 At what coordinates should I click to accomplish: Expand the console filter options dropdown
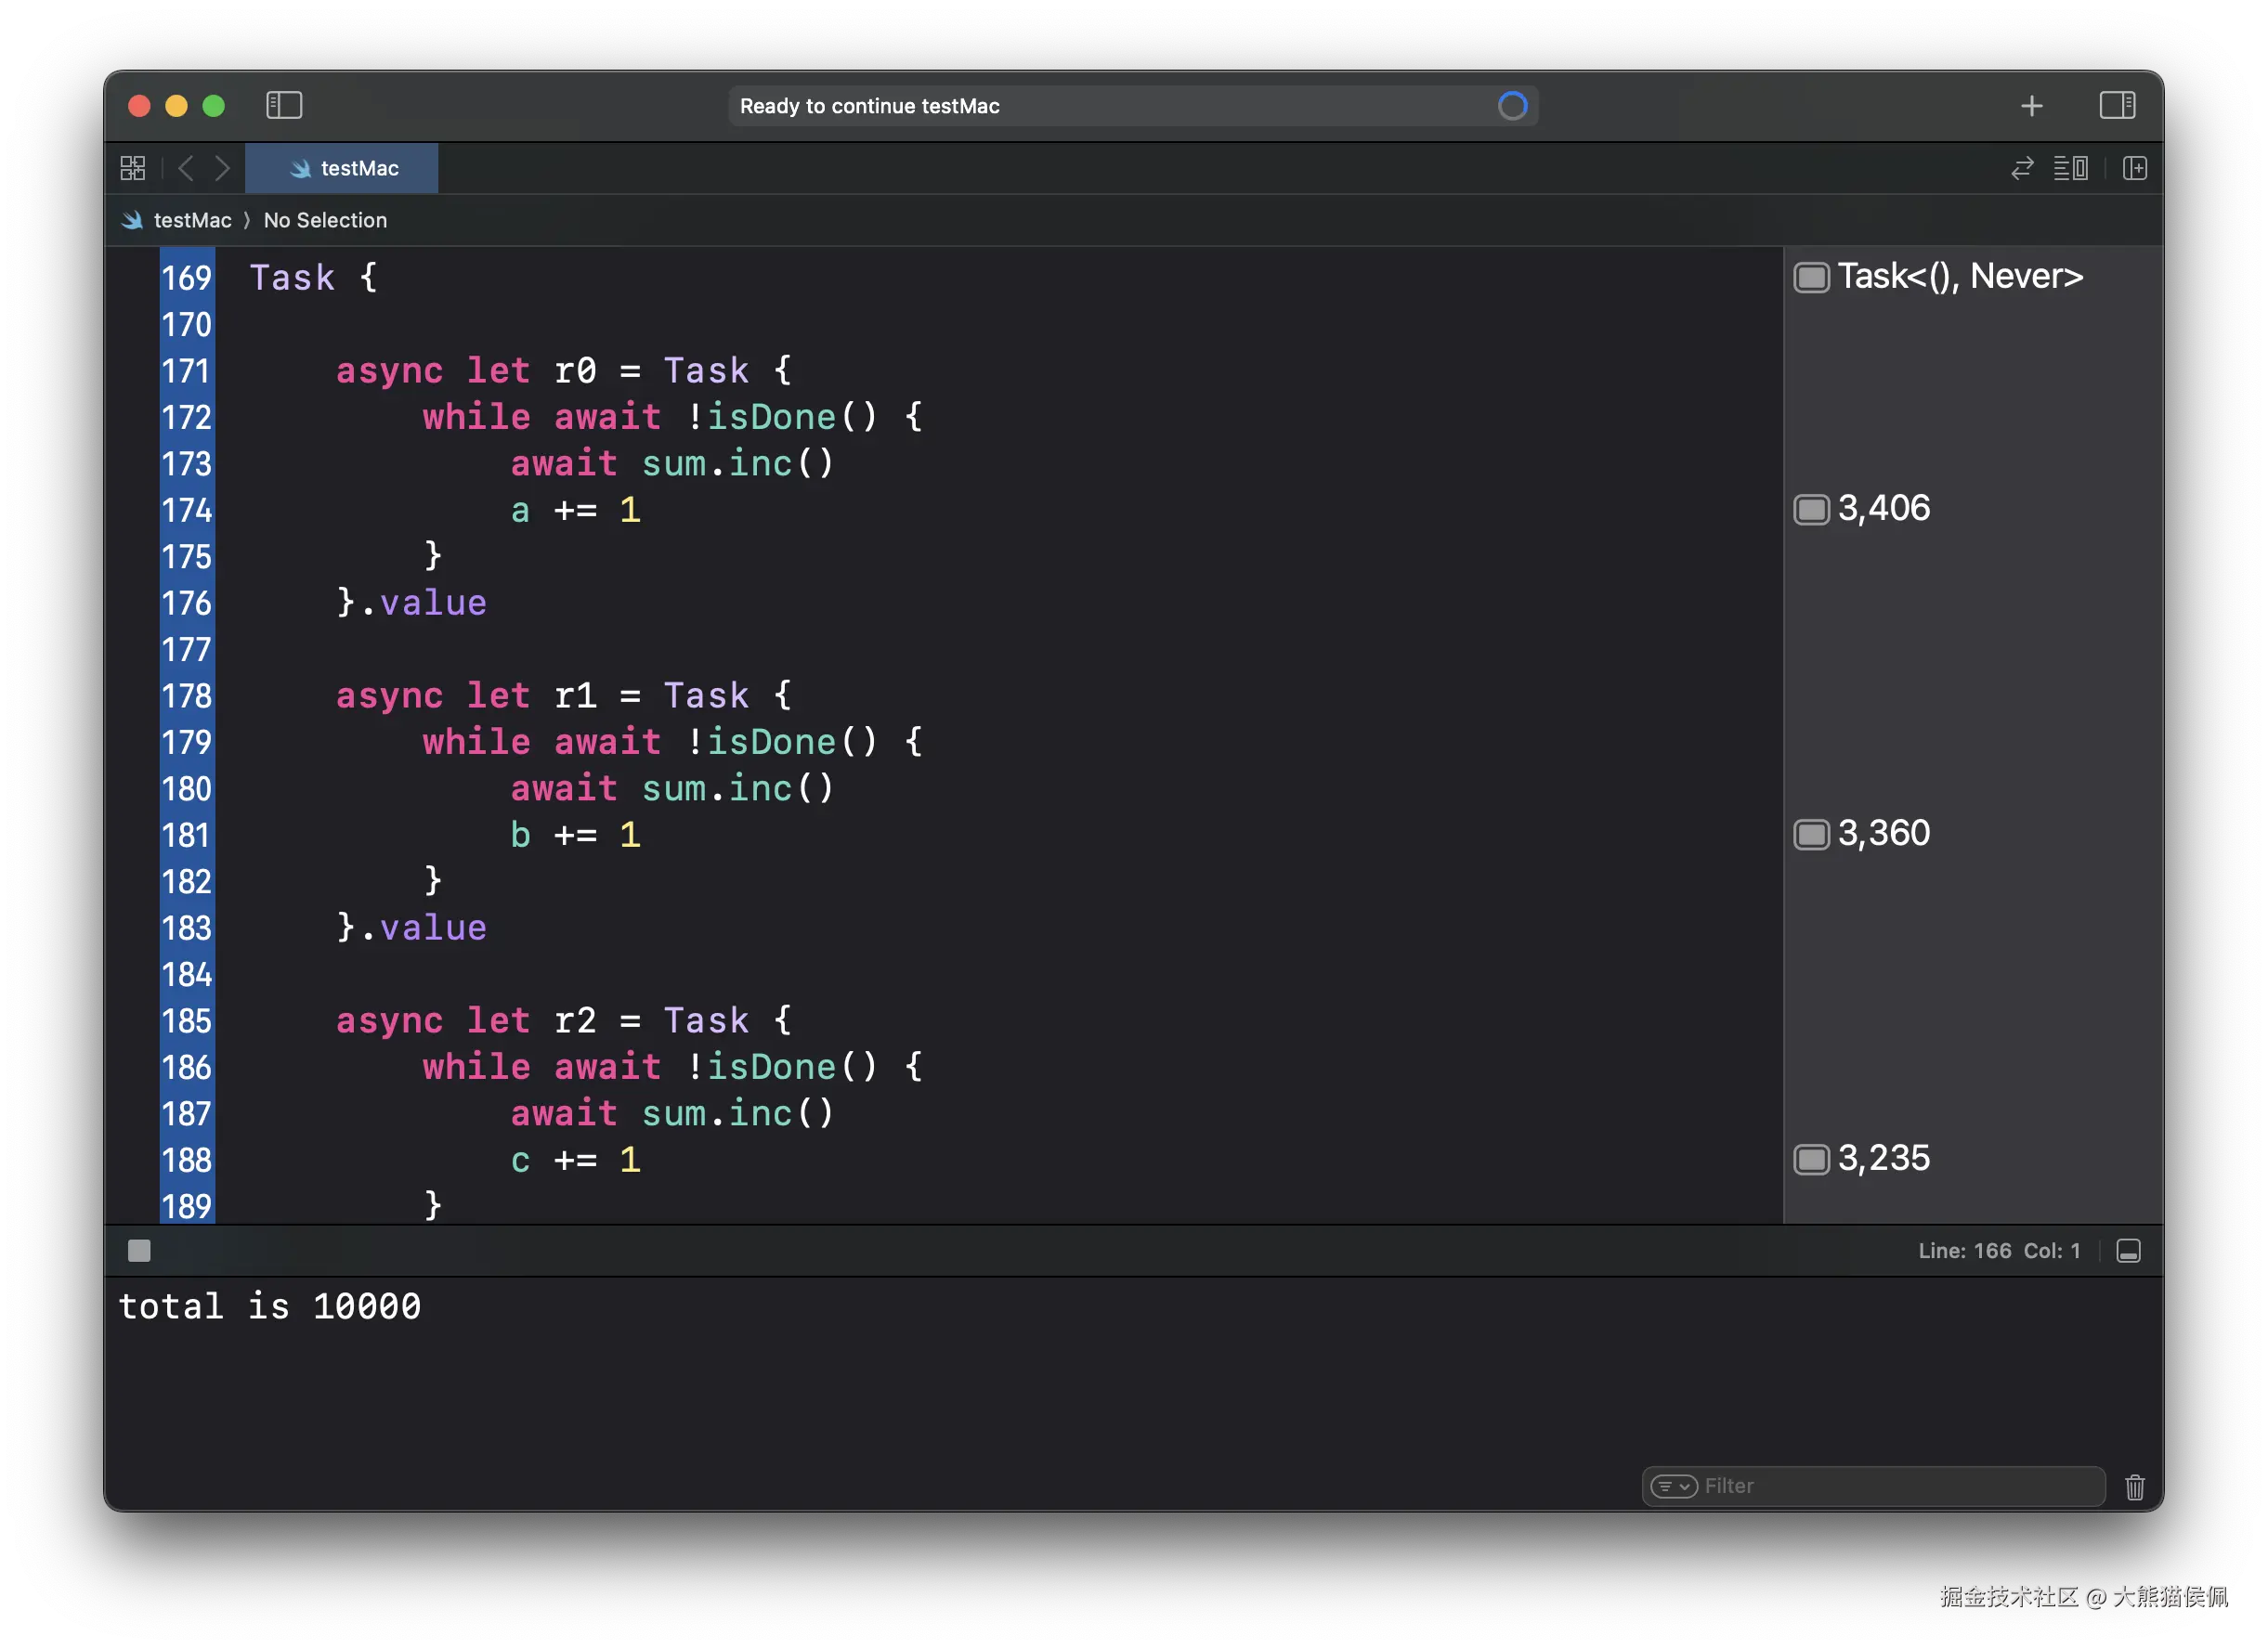(1673, 1486)
